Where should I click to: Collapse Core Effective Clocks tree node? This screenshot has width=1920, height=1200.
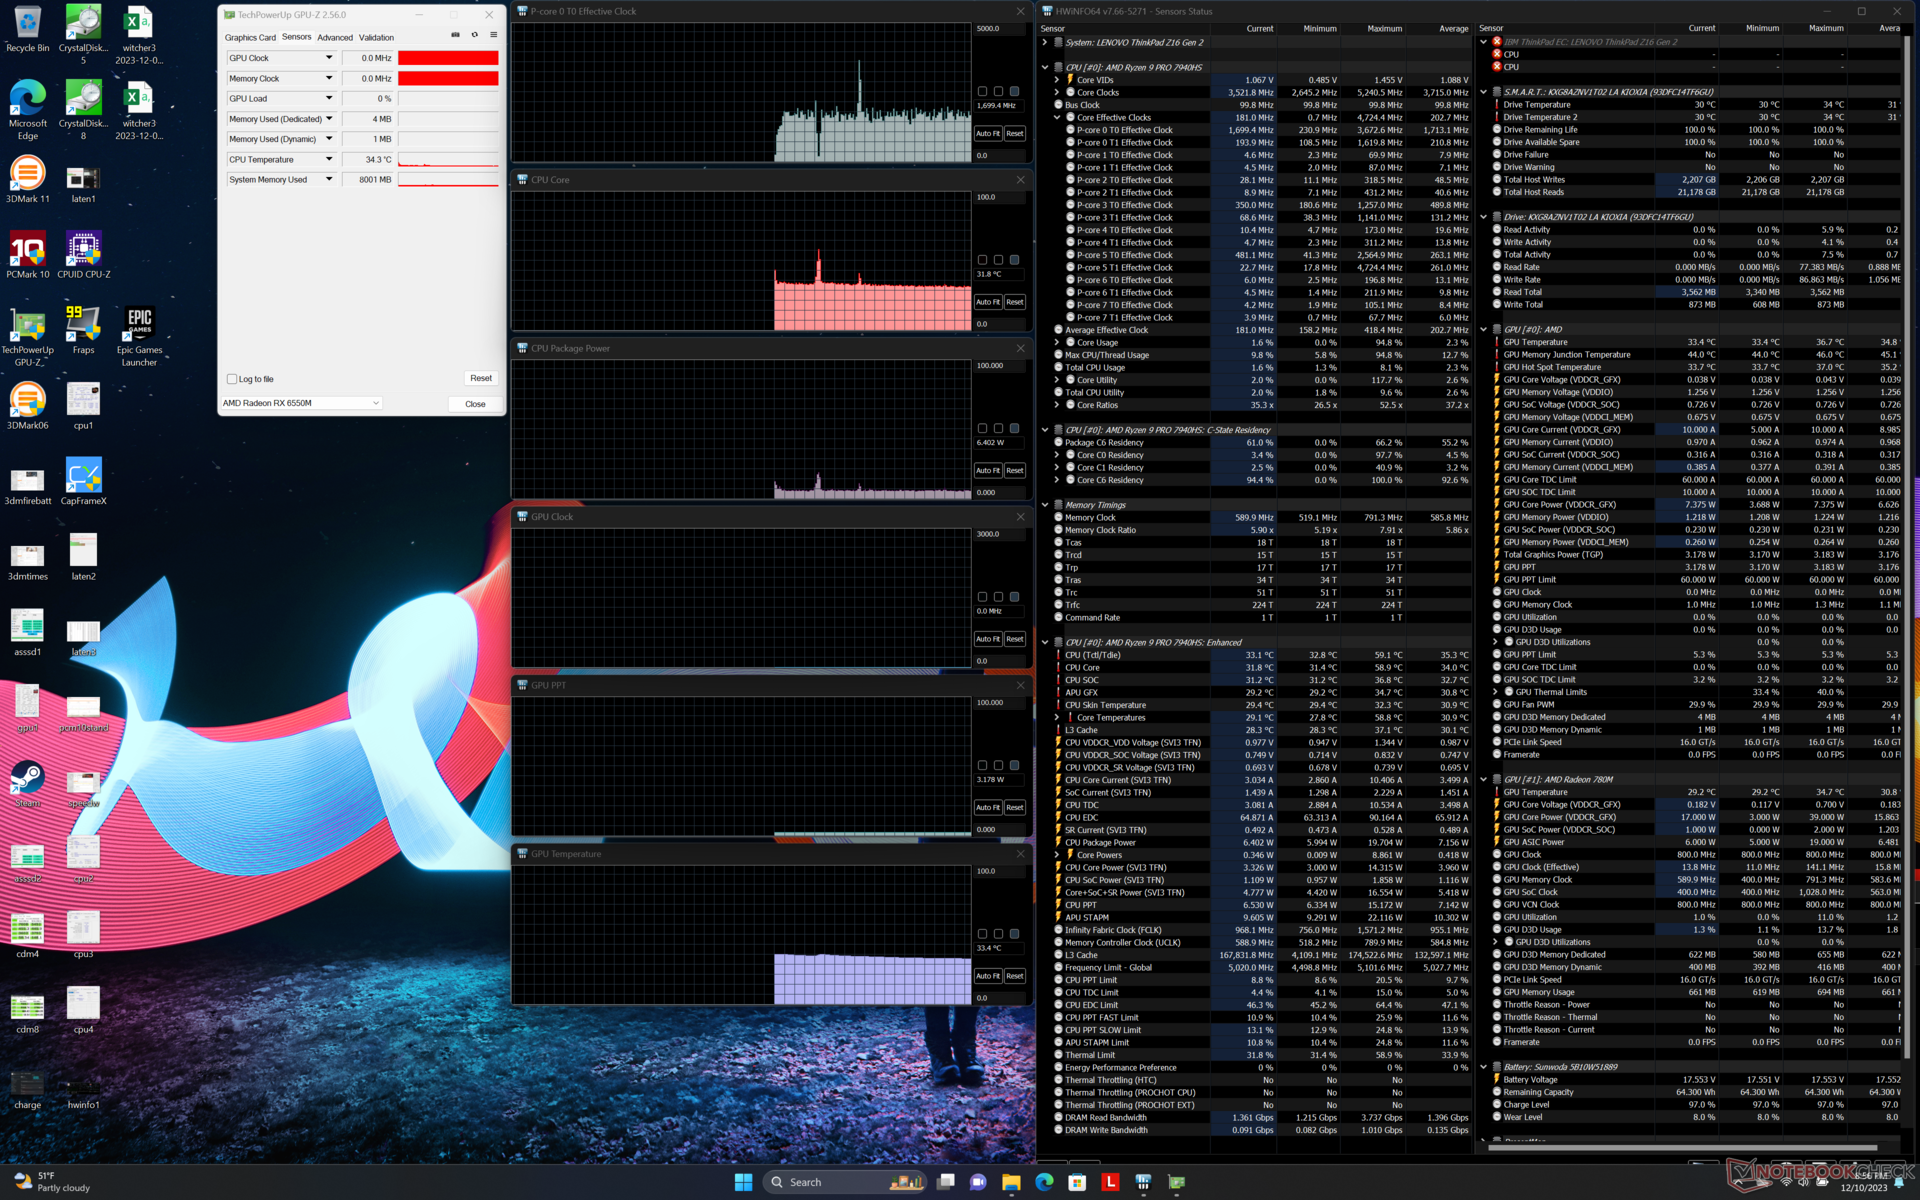1057,117
